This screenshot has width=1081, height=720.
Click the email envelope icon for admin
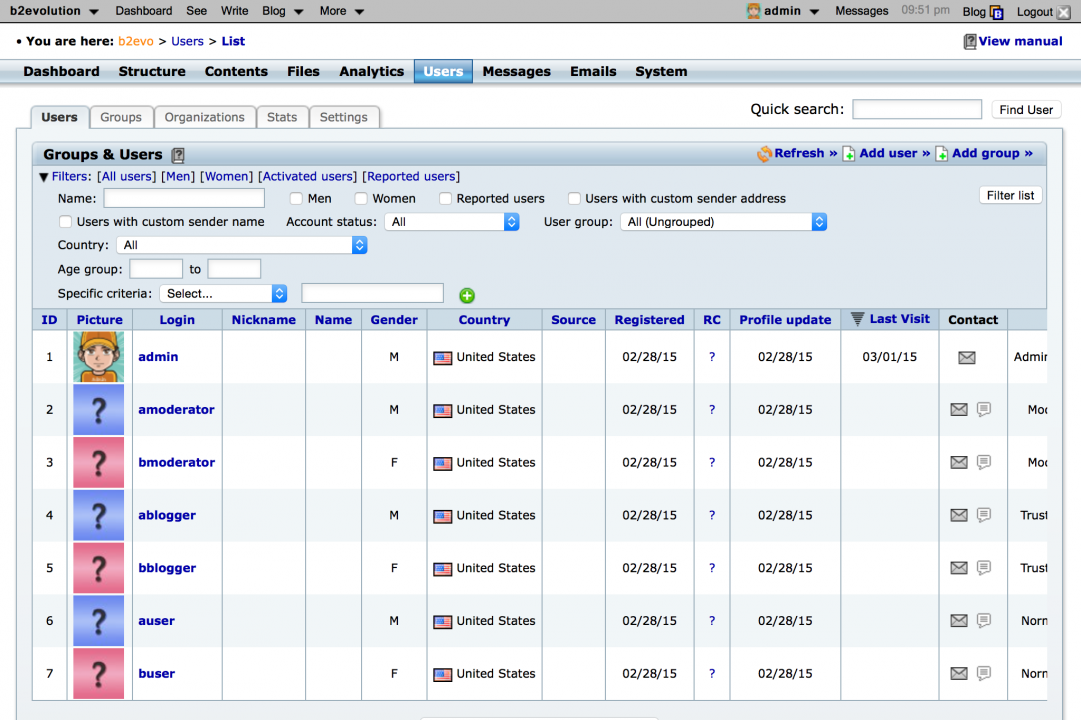click(967, 357)
